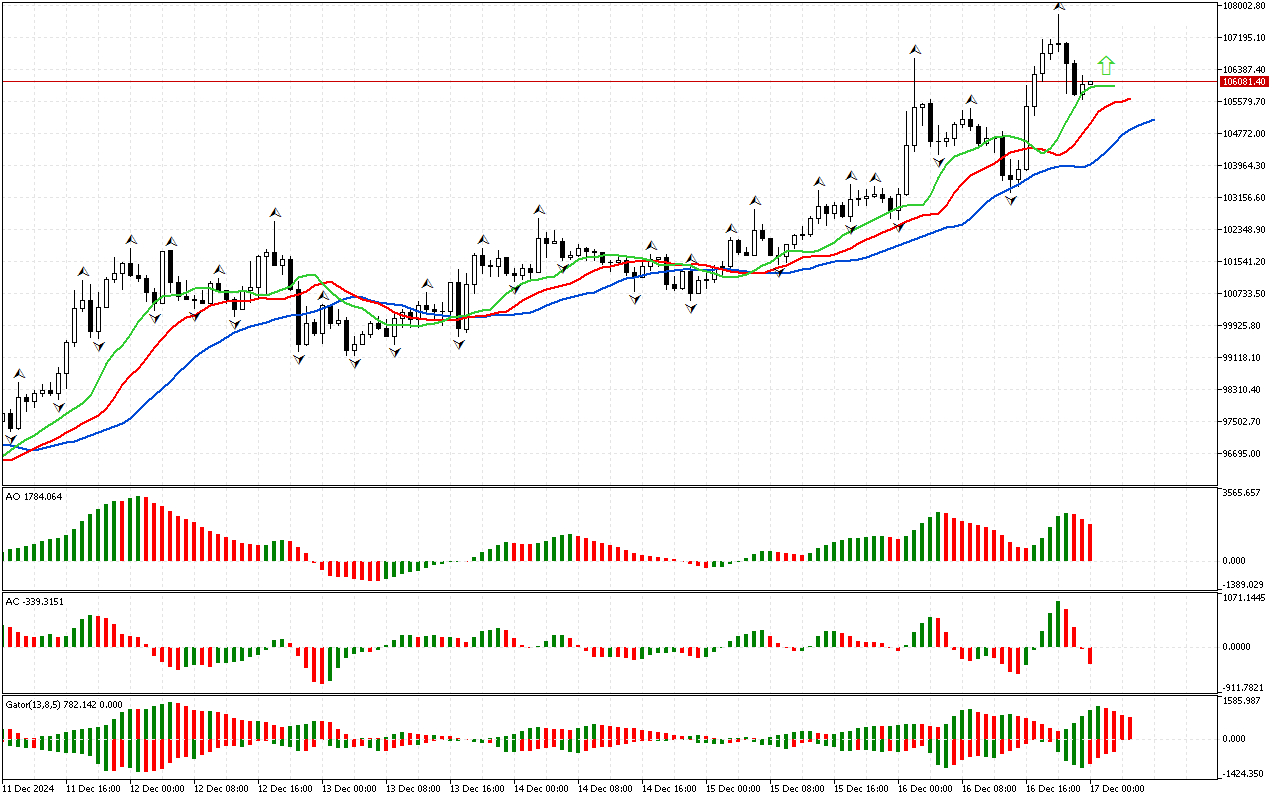The height and width of the screenshot is (800, 1280).
Task: Select the 1585.987 Gator scale maximum
Action: 1242,701
